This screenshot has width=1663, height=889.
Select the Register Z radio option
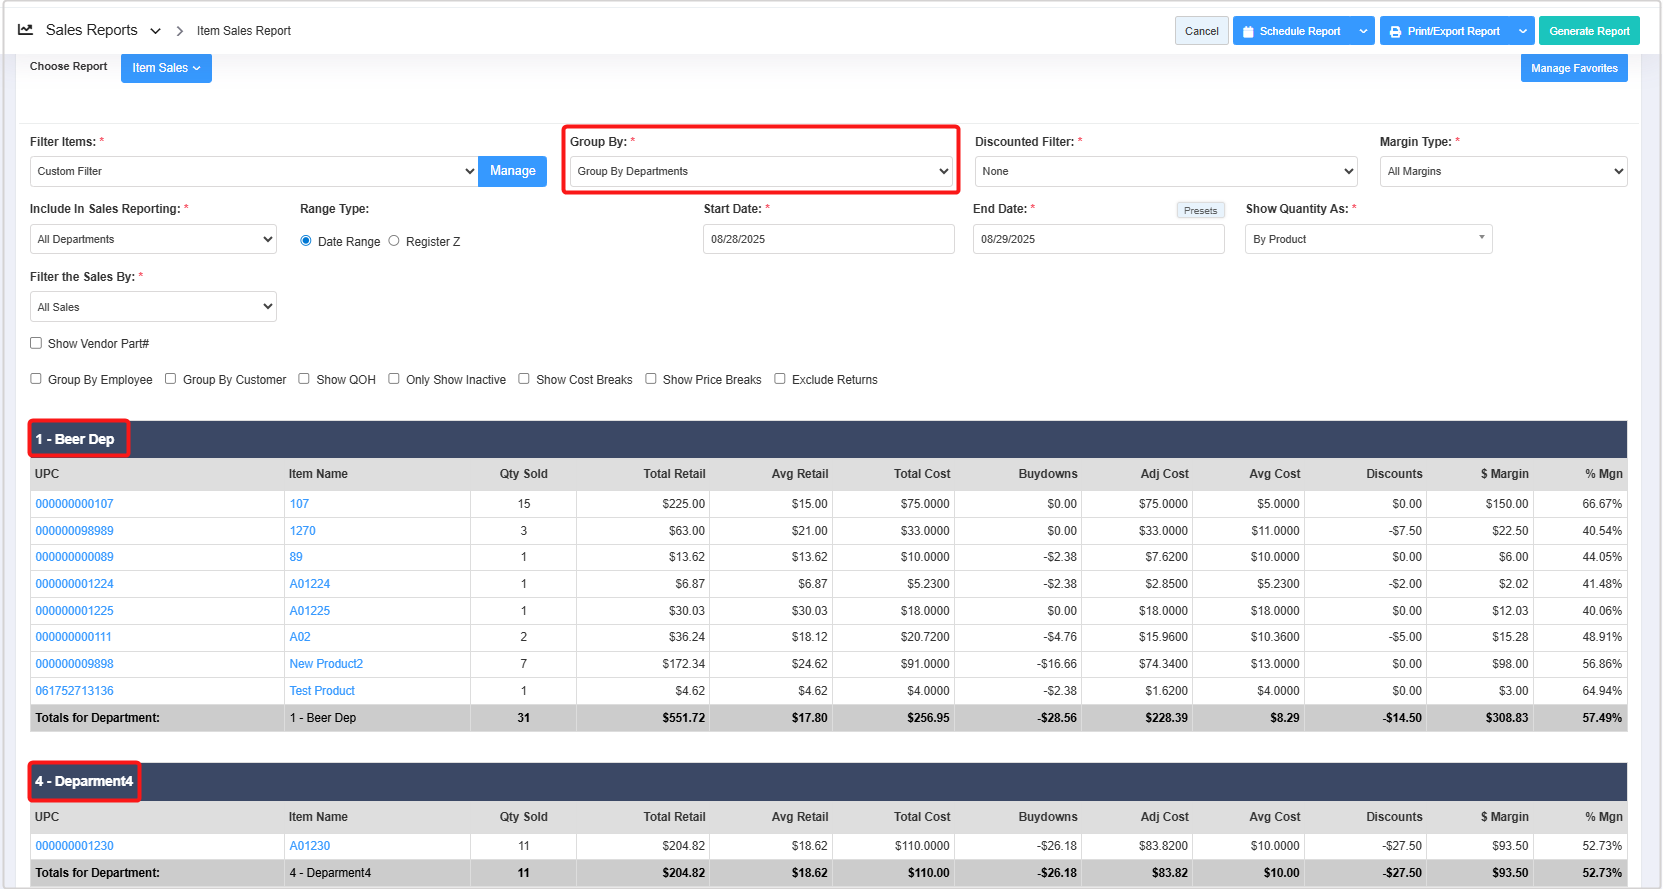pos(394,241)
